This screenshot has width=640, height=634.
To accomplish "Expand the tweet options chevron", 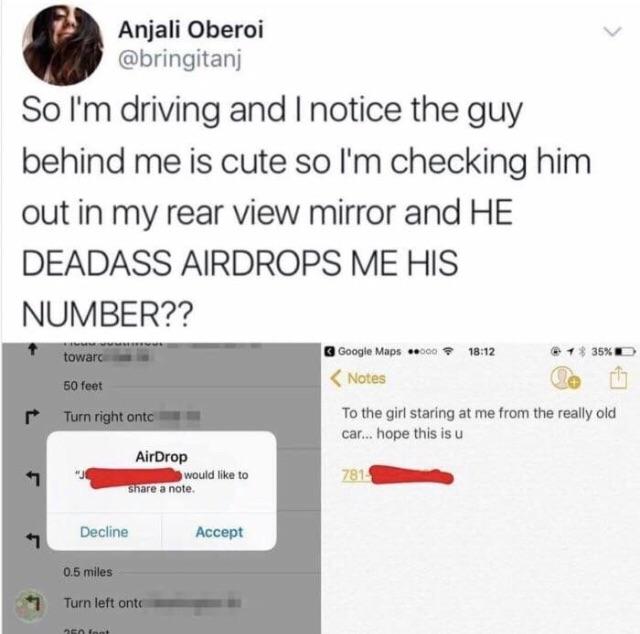I will click(x=613, y=31).
